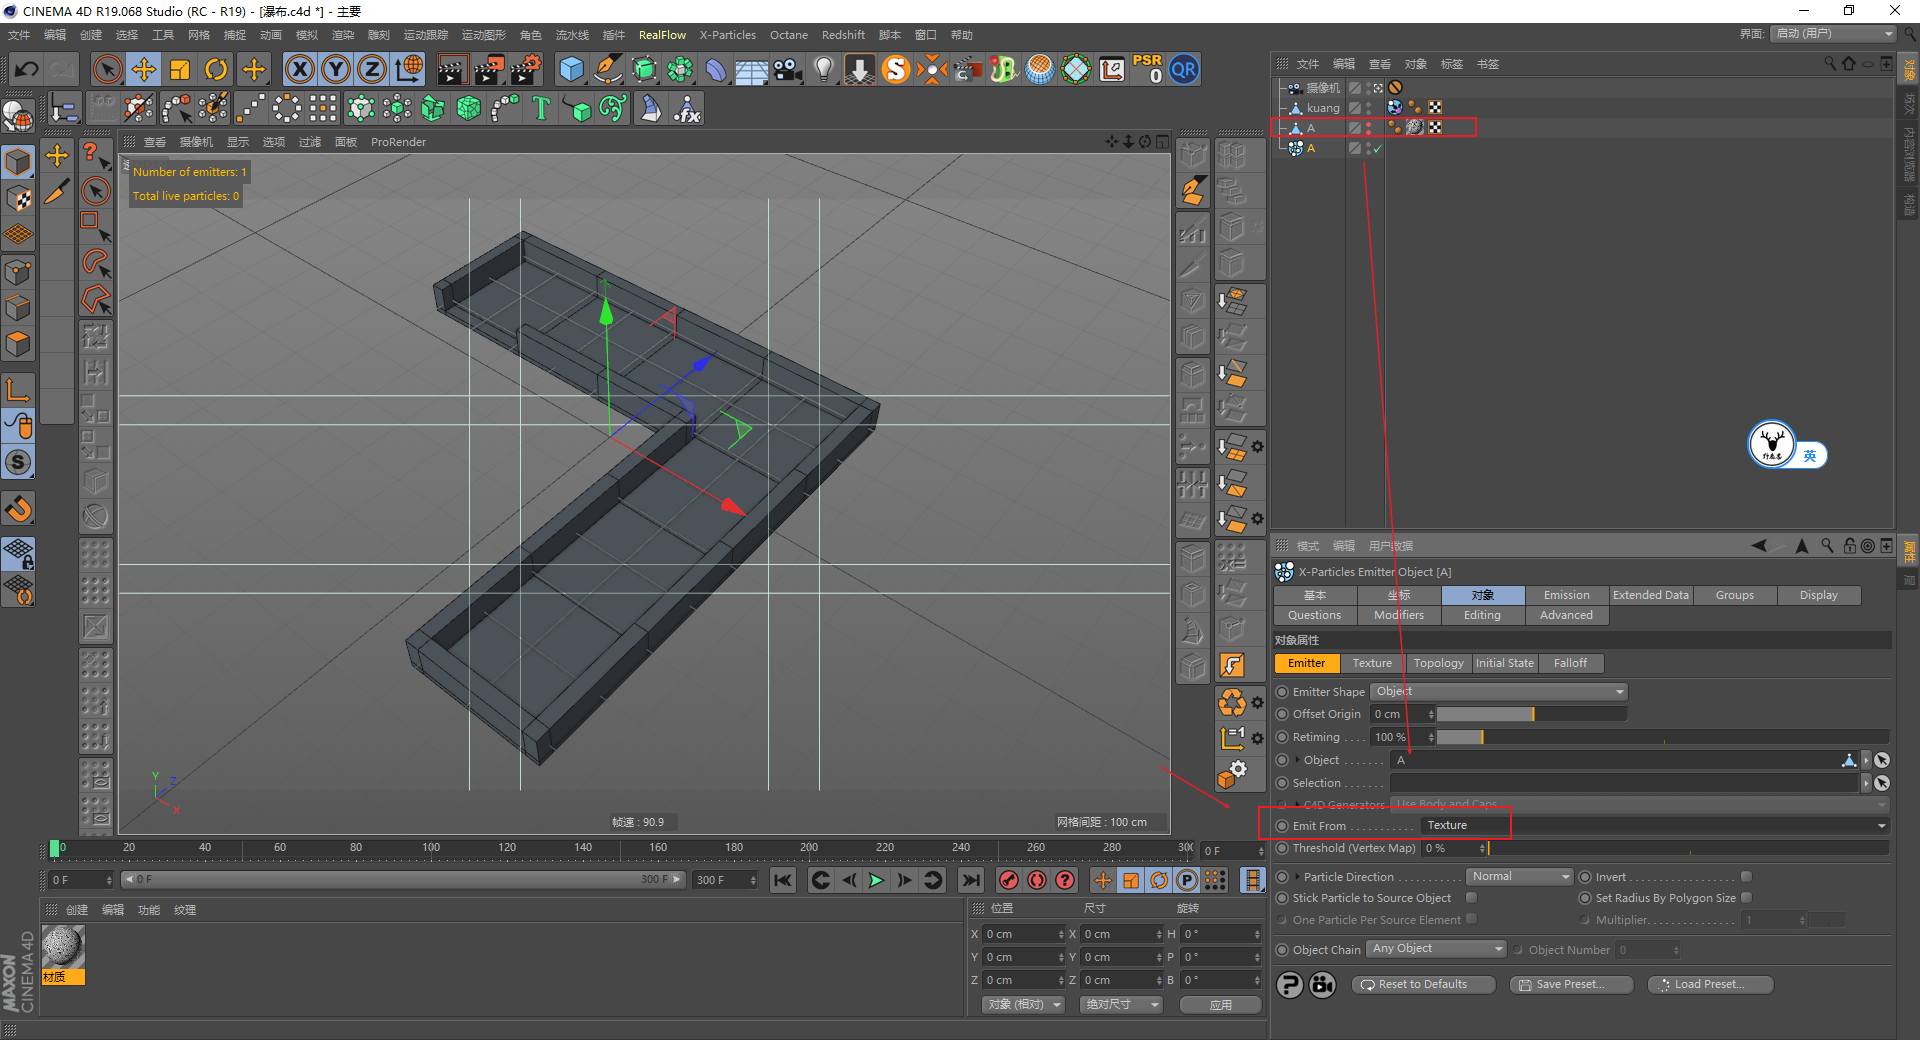This screenshot has height=1040, width=1920.
Task: Select the material thumbnail 材质
Action: point(63,955)
